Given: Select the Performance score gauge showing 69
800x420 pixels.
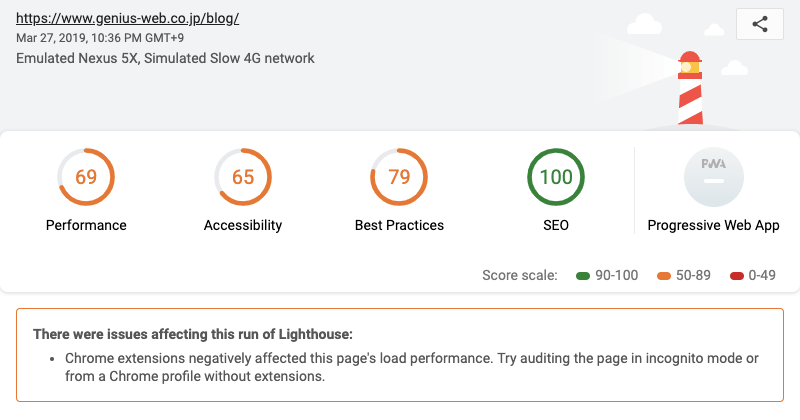Looking at the screenshot, I should pos(86,177).
